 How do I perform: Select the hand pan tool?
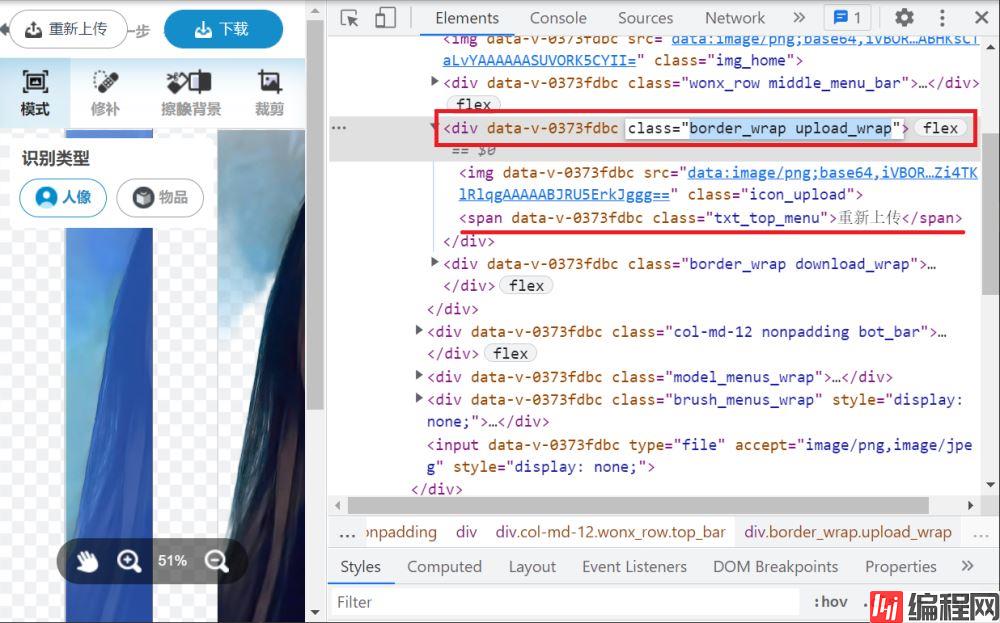click(x=88, y=561)
